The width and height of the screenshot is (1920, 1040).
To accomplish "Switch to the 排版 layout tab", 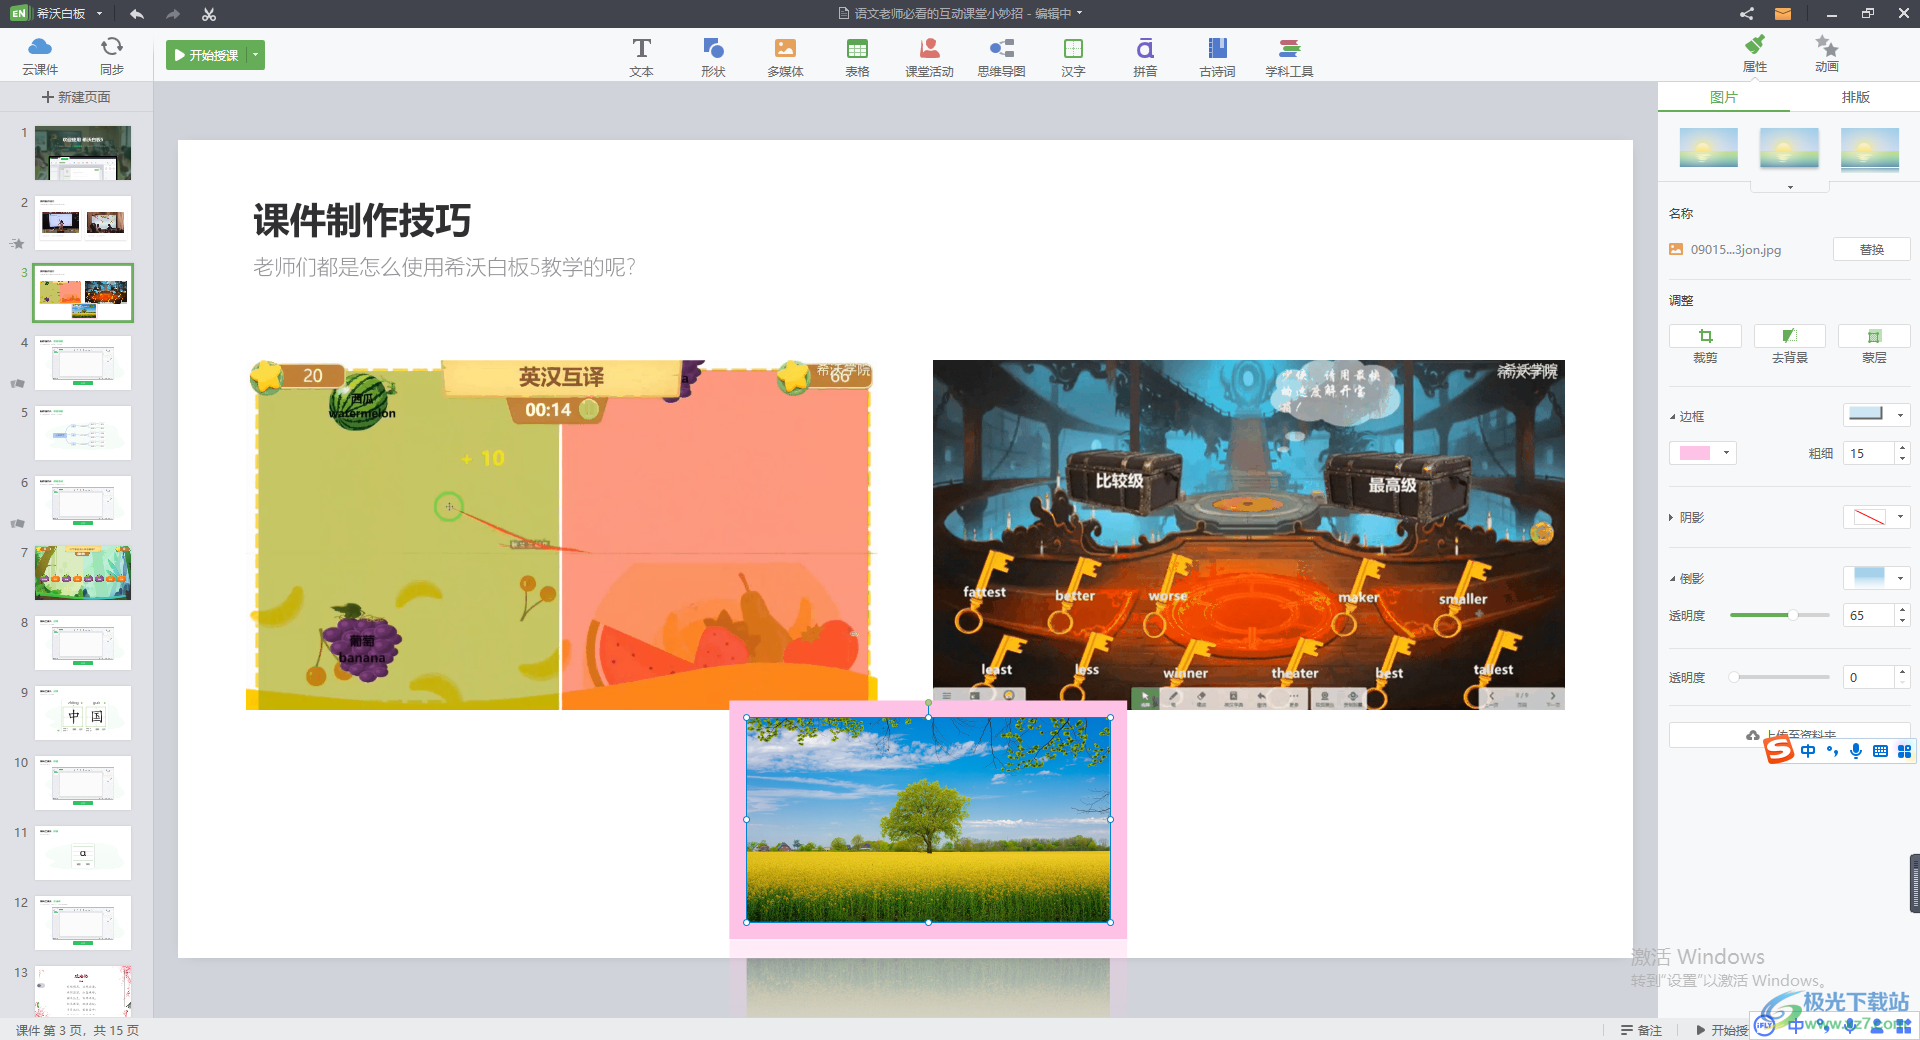I will coord(1856,97).
